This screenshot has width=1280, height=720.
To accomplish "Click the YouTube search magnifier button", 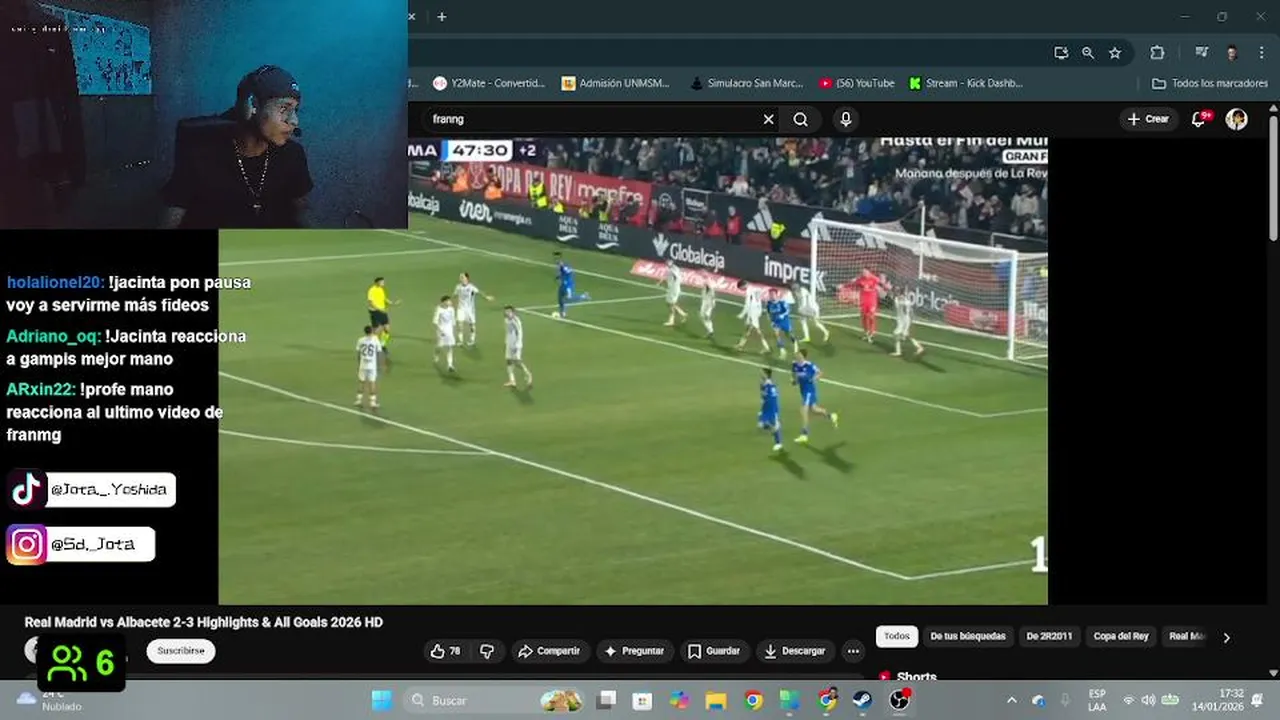I will [801, 119].
